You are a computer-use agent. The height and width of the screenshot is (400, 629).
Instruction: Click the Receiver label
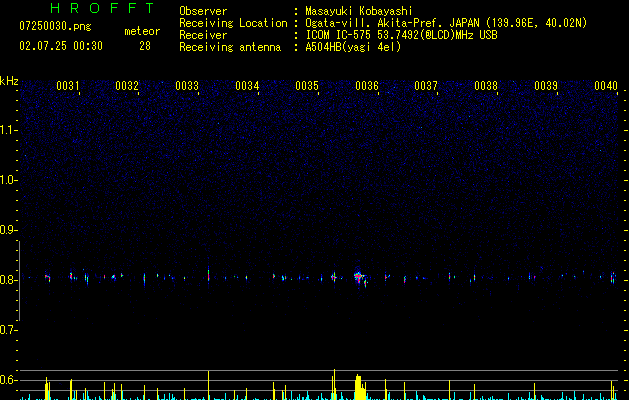tap(203, 35)
